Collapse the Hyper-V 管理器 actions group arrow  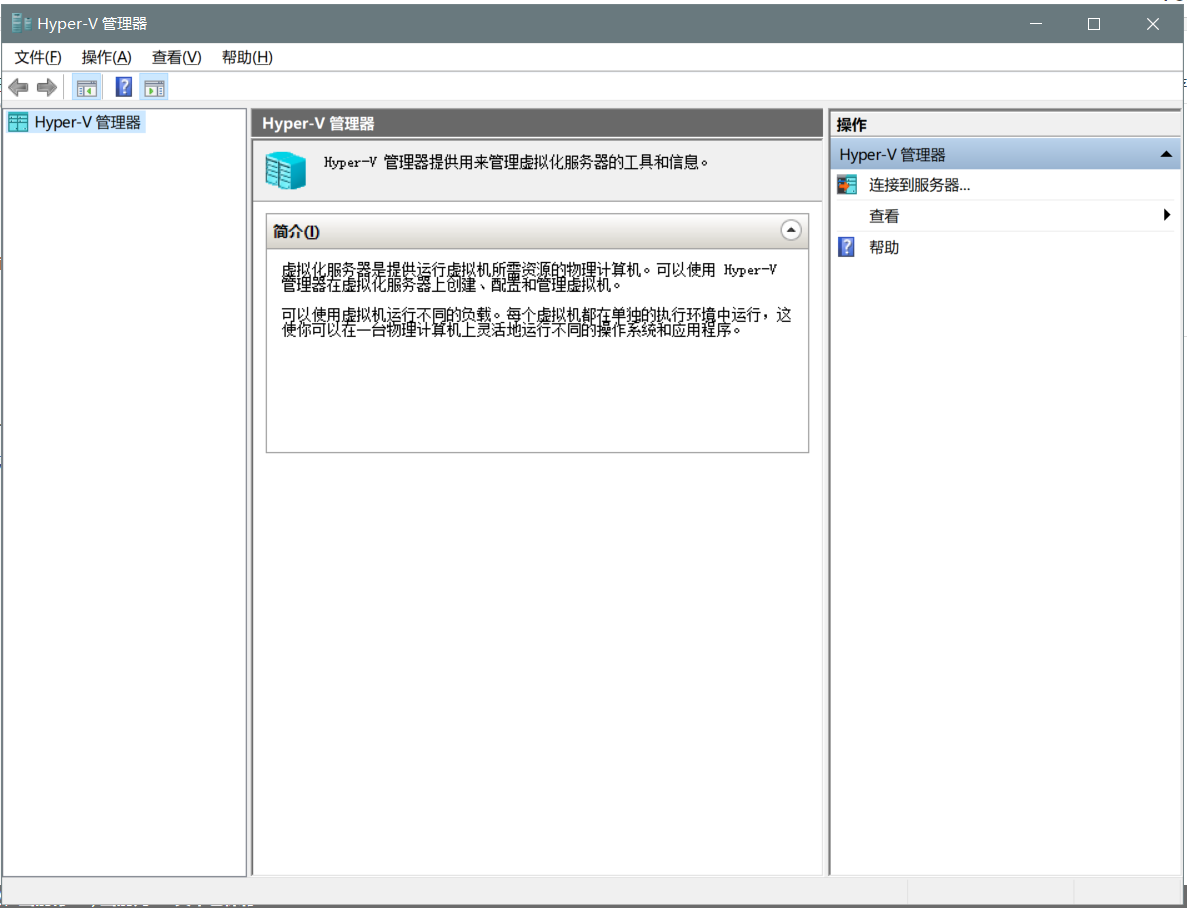(x=1166, y=154)
